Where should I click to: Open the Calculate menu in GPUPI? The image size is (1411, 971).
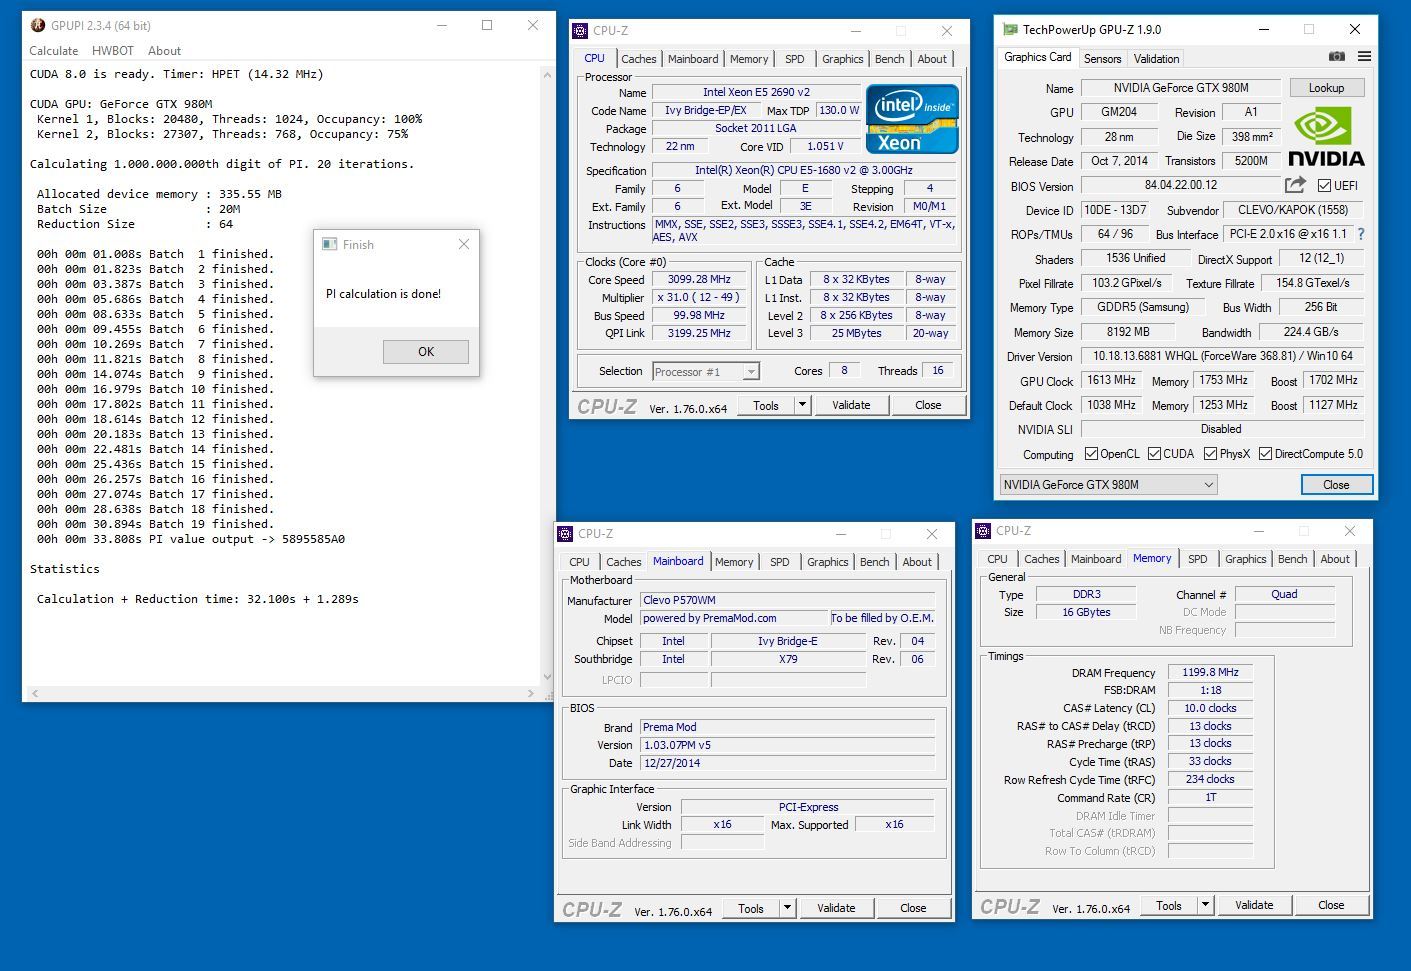(x=54, y=51)
